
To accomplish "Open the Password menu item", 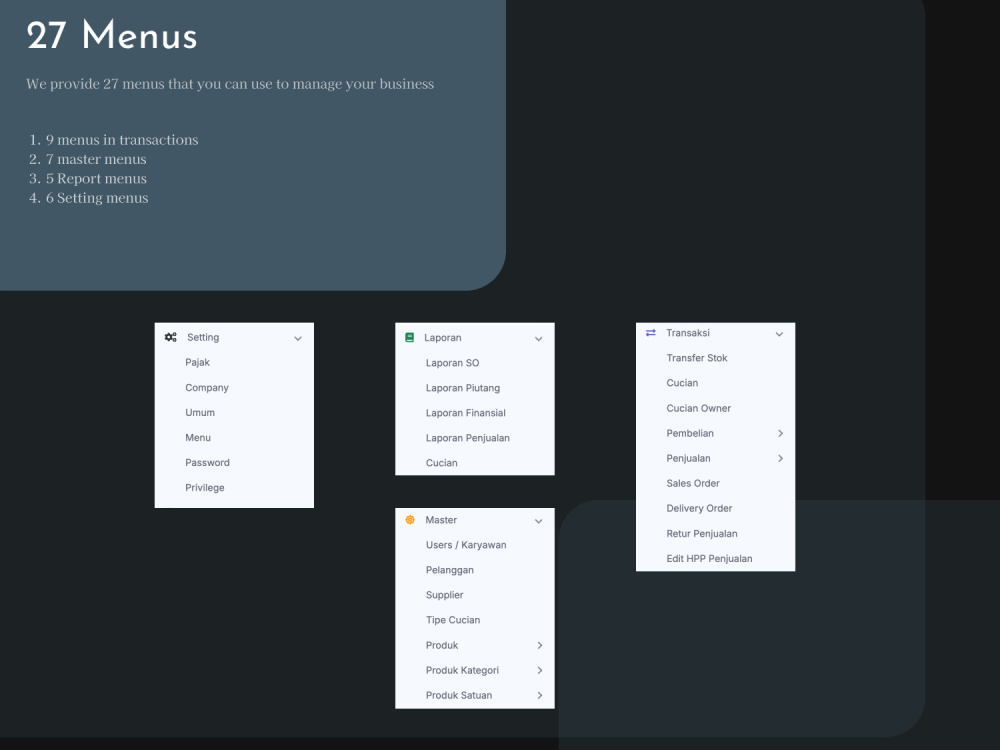I will [x=207, y=462].
